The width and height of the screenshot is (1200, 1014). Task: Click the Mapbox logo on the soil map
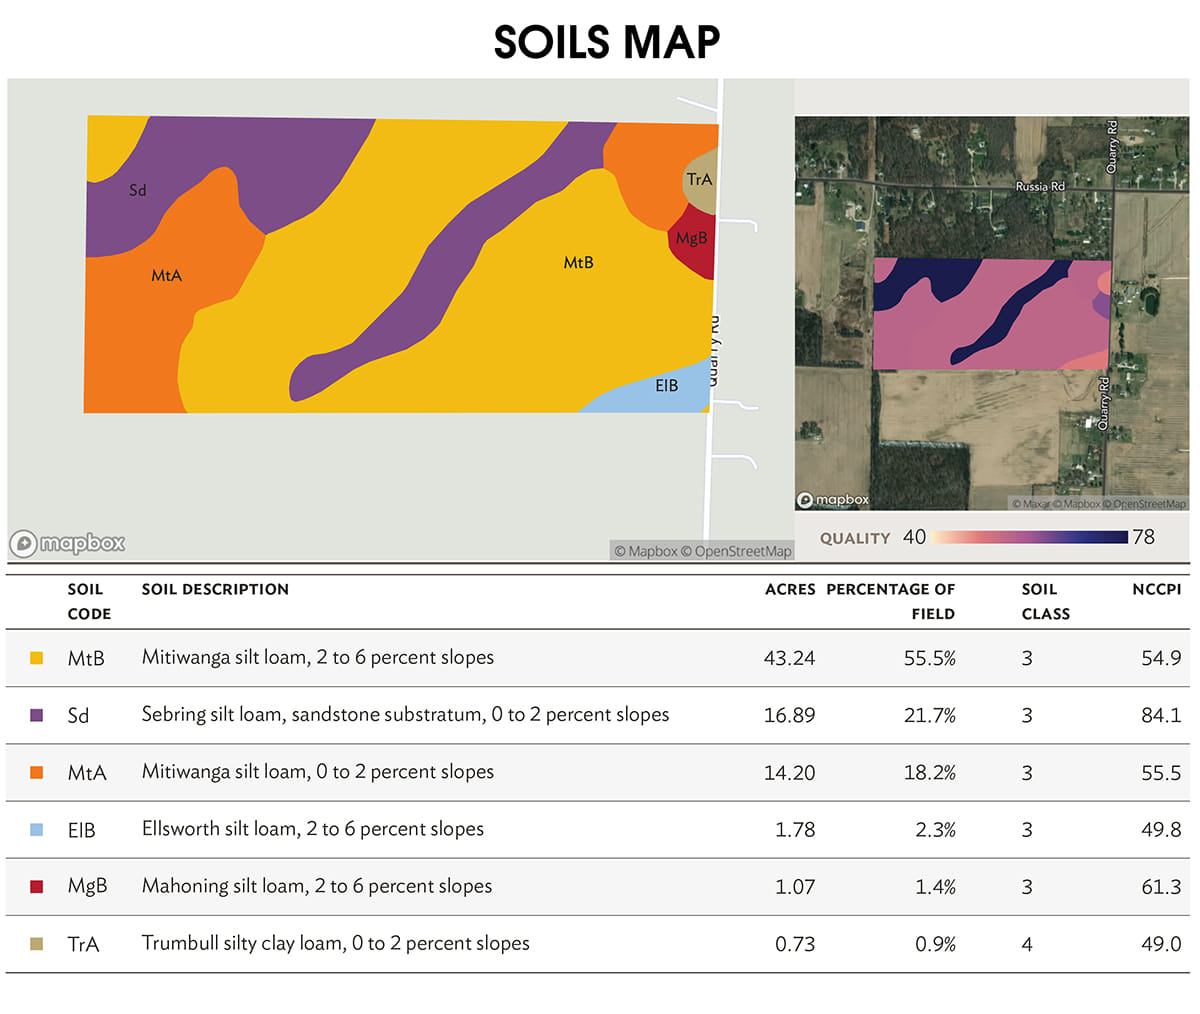tap(68, 543)
